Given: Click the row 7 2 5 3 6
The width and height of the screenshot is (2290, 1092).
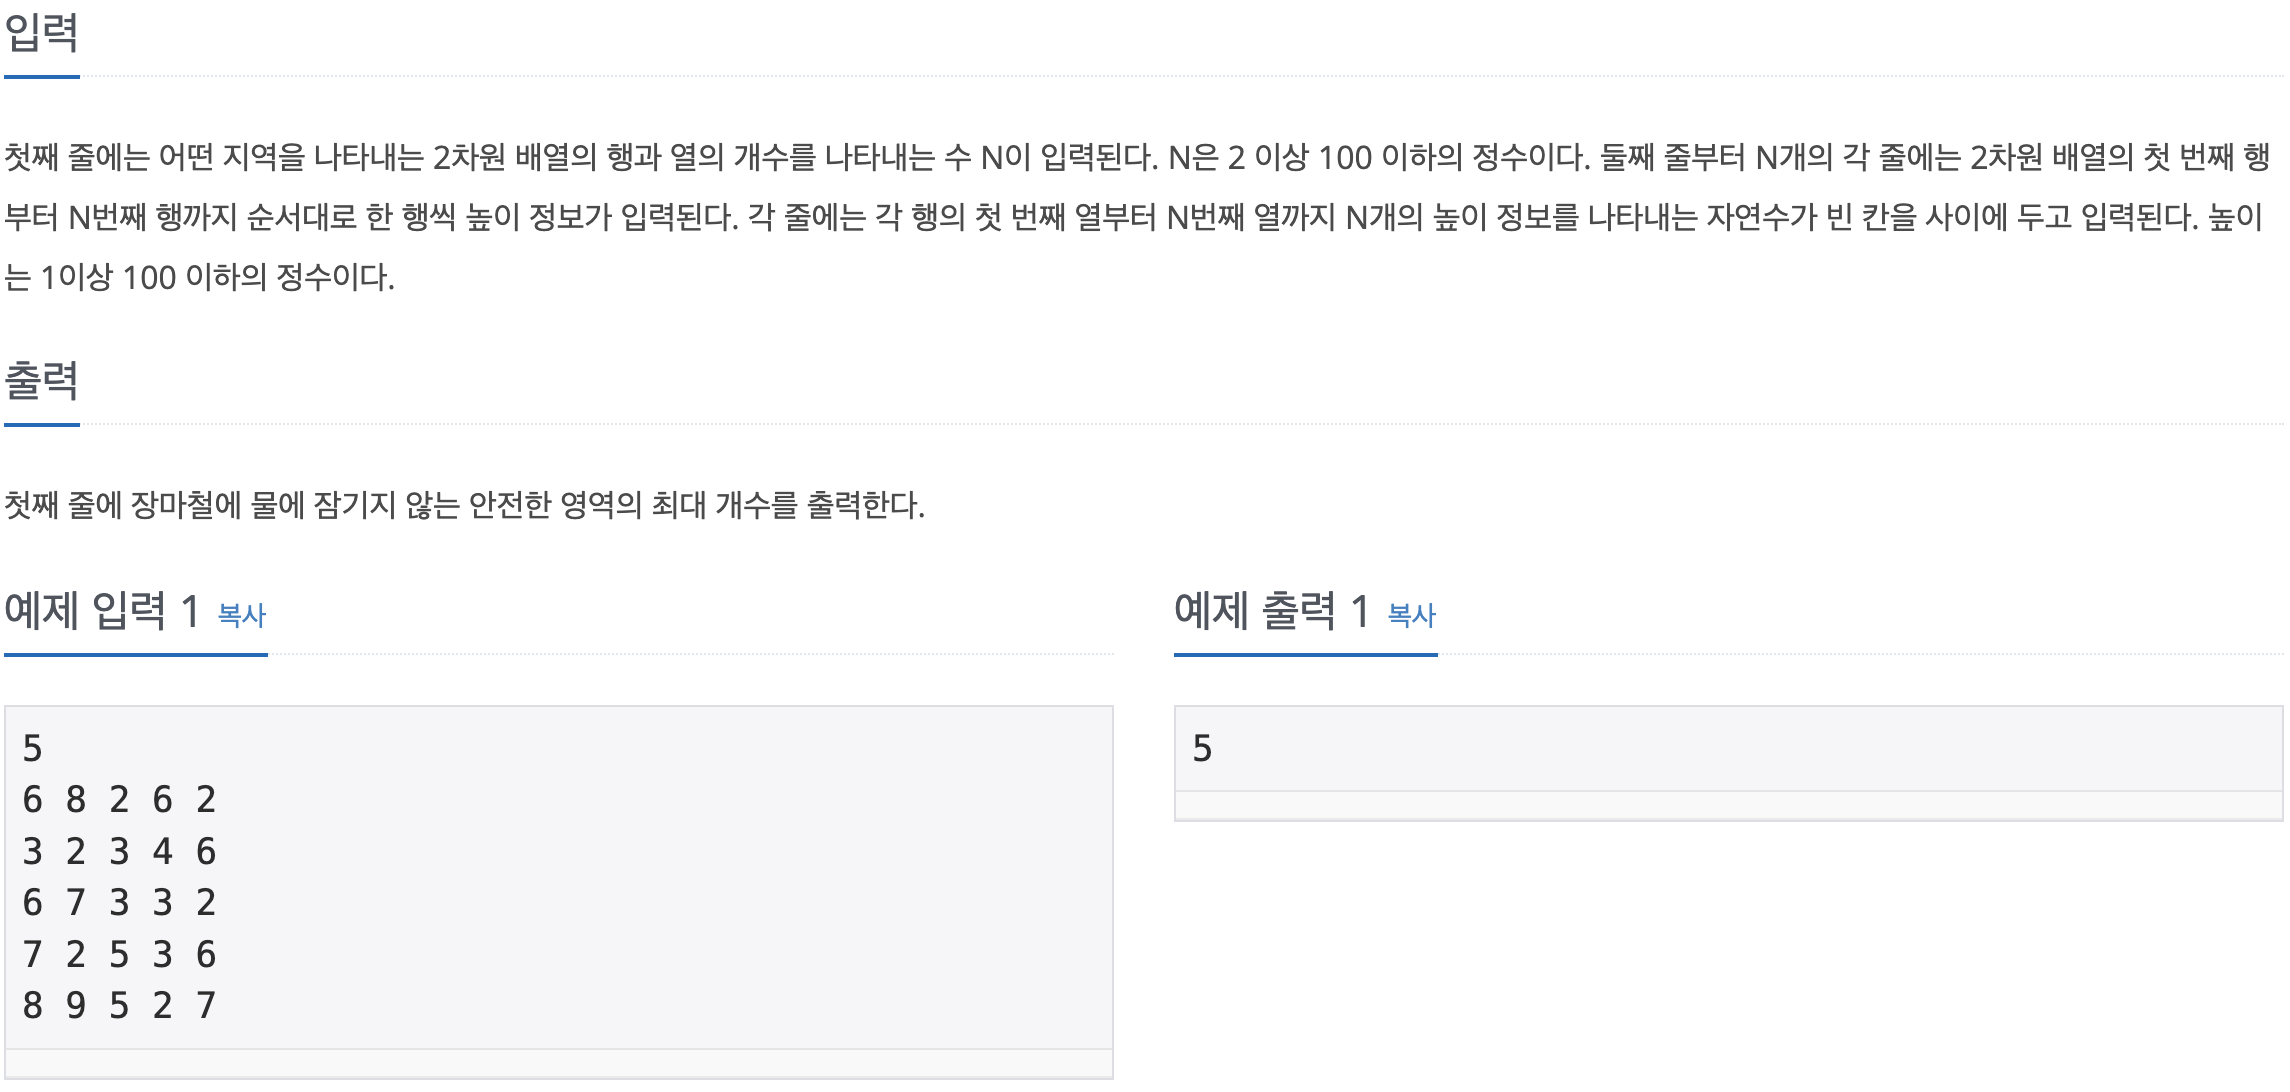Looking at the screenshot, I should (119, 954).
